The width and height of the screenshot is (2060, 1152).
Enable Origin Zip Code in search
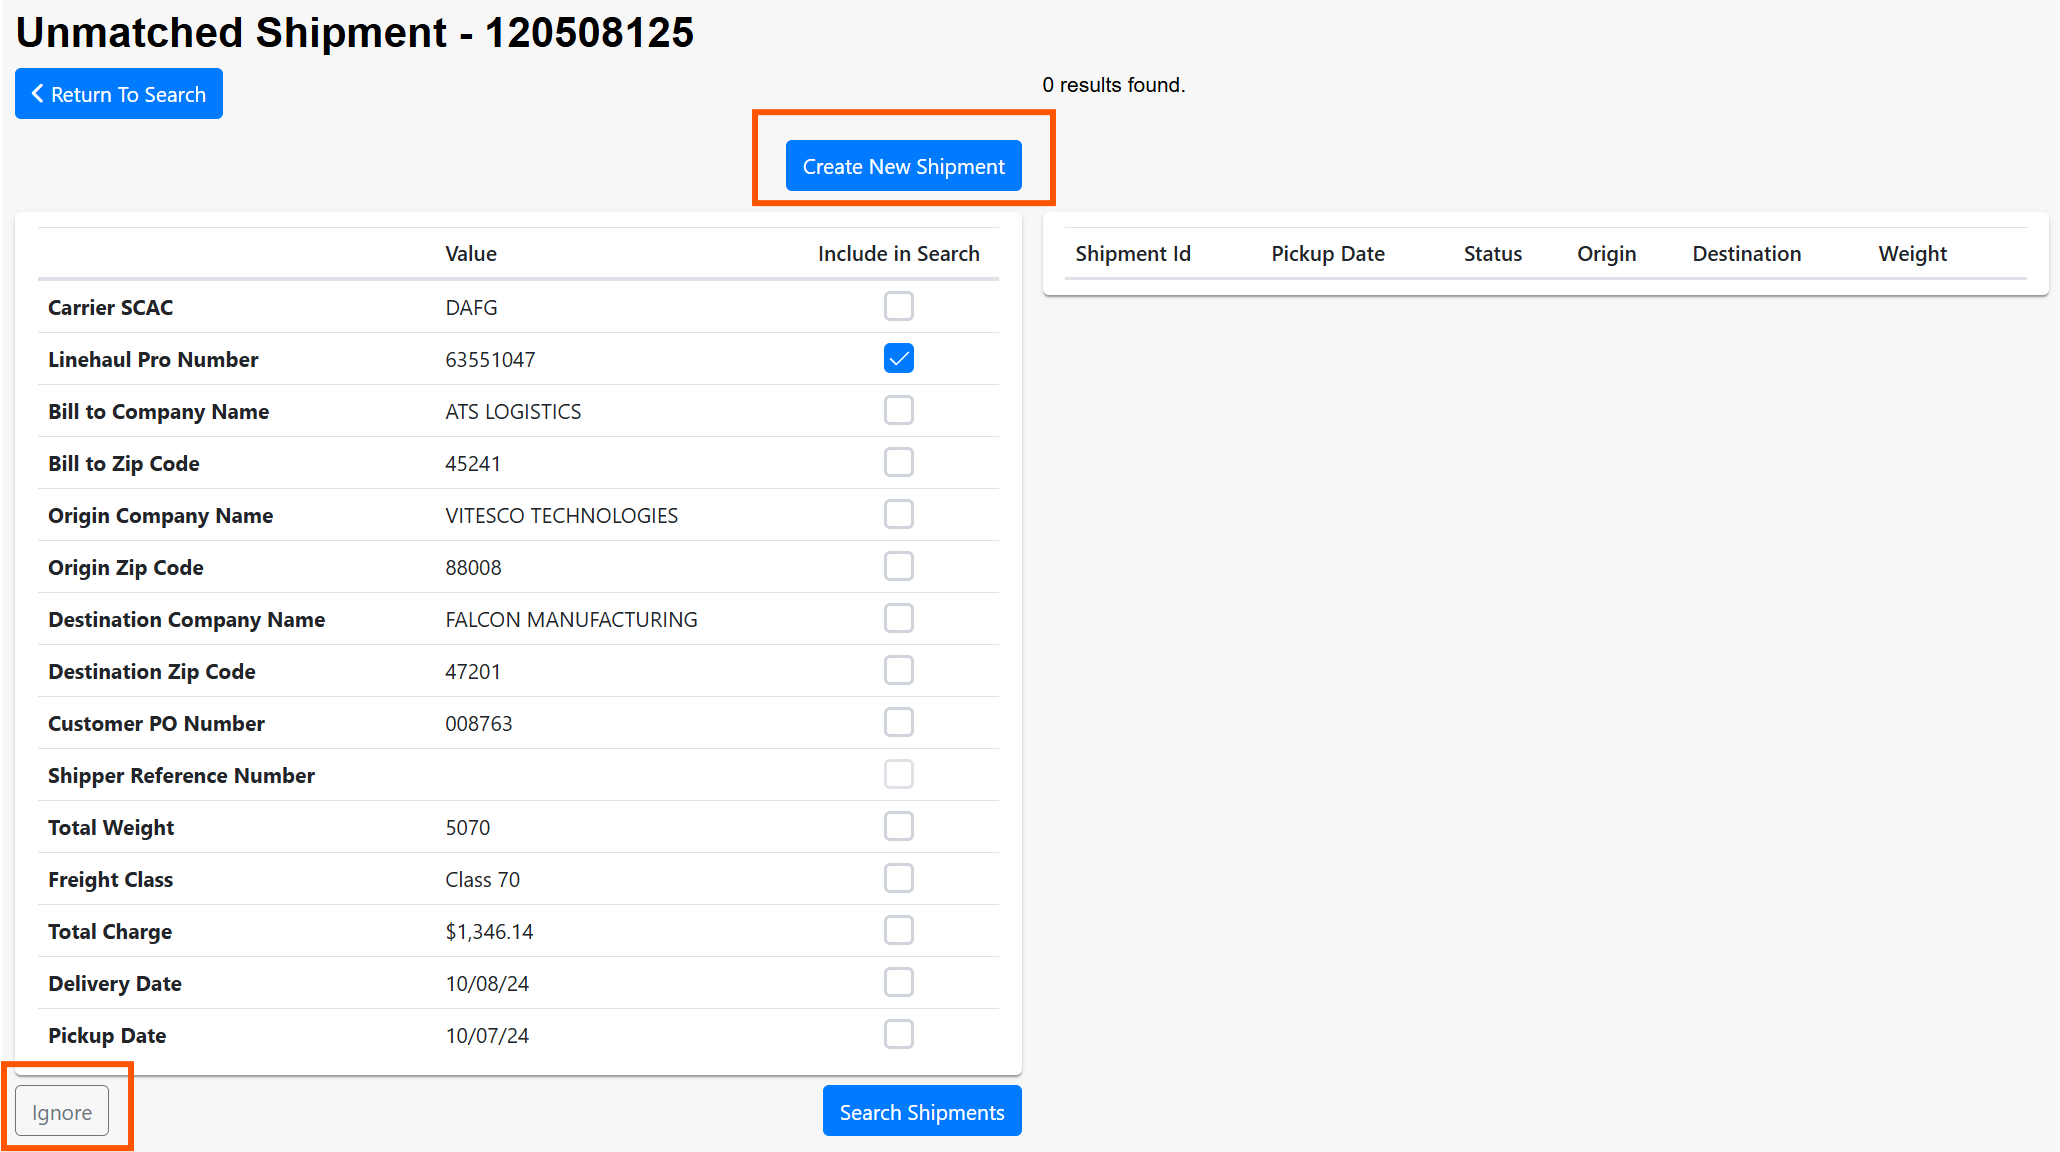coord(898,566)
